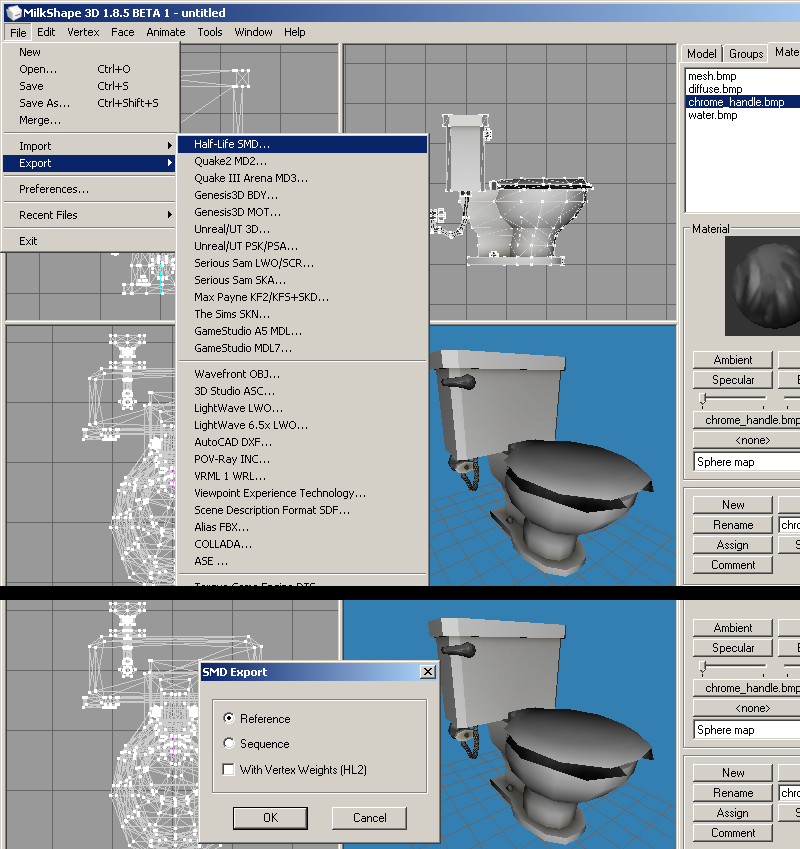The width and height of the screenshot is (800, 849).
Task: Select the Reference radio button
Action: pos(229,719)
